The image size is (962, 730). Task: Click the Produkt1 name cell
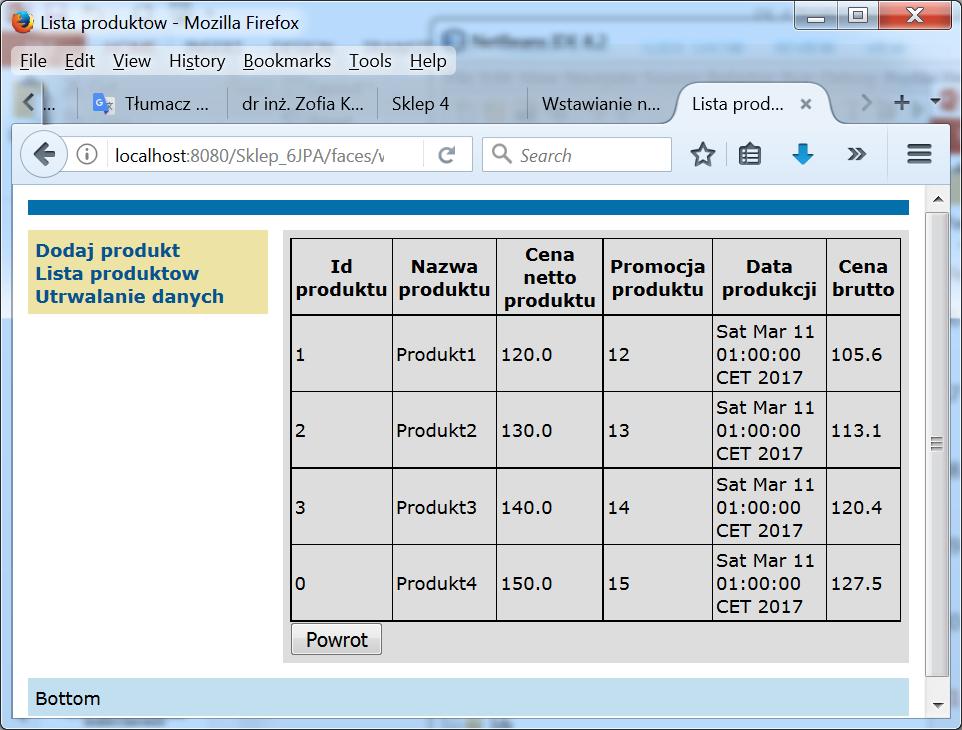444,354
